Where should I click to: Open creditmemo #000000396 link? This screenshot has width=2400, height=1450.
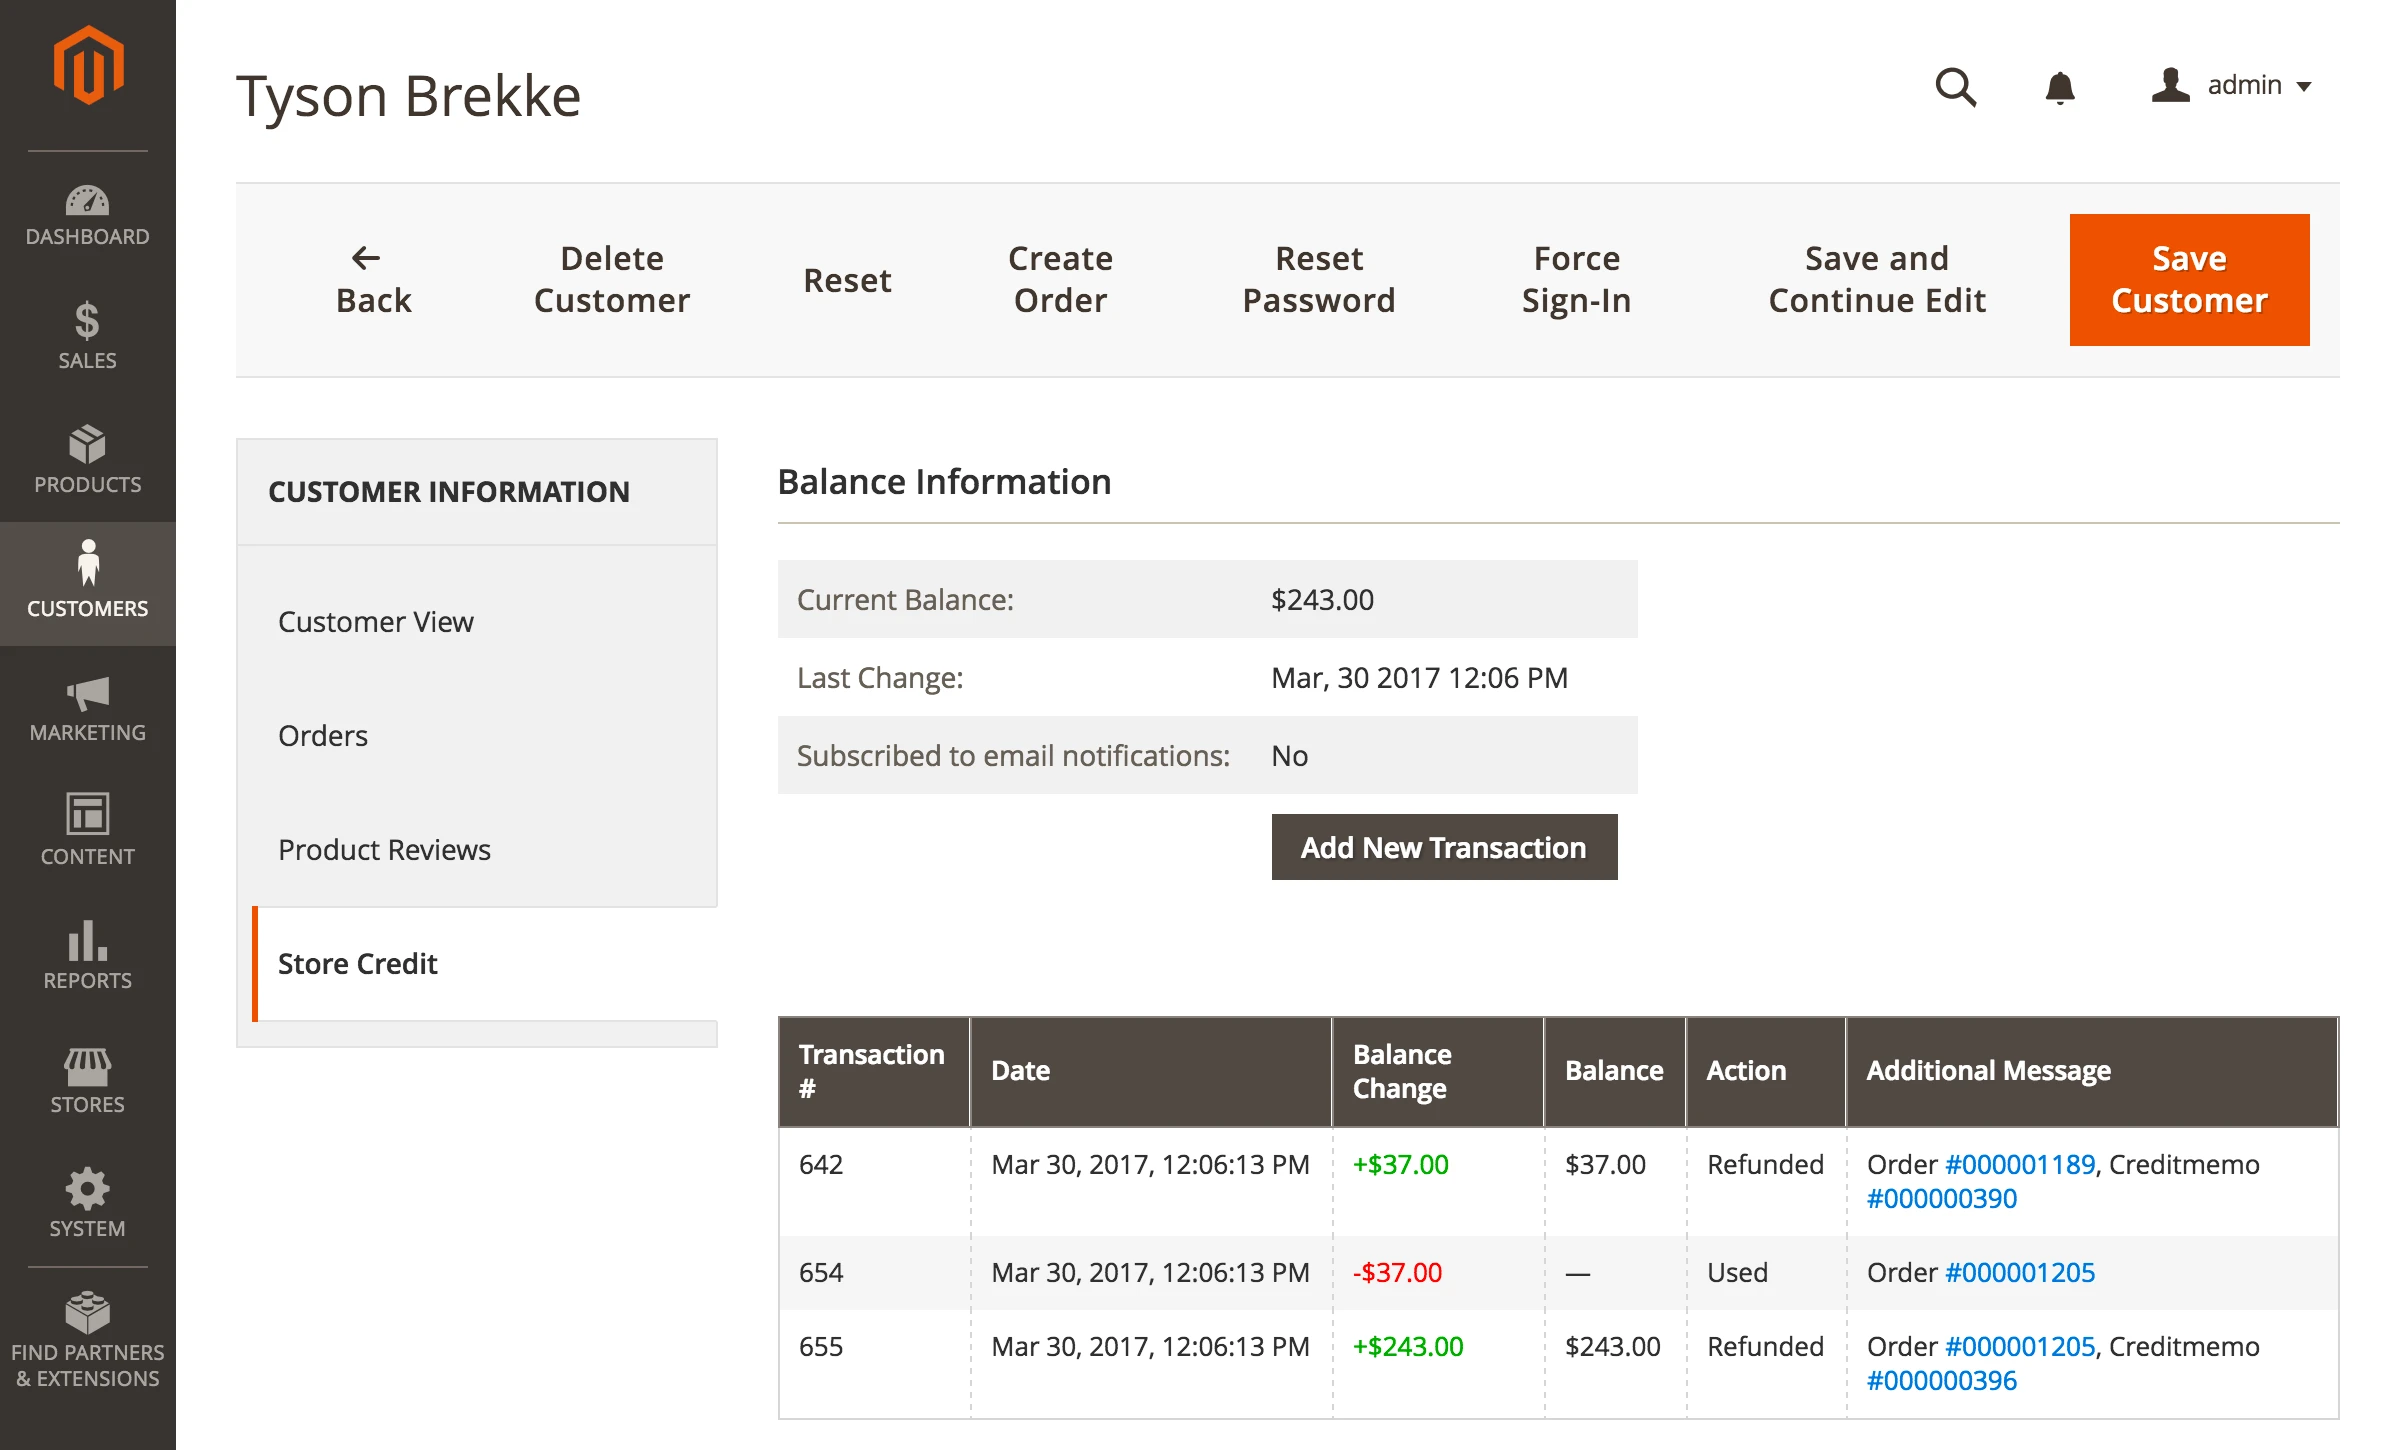[x=1941, y=1380]
